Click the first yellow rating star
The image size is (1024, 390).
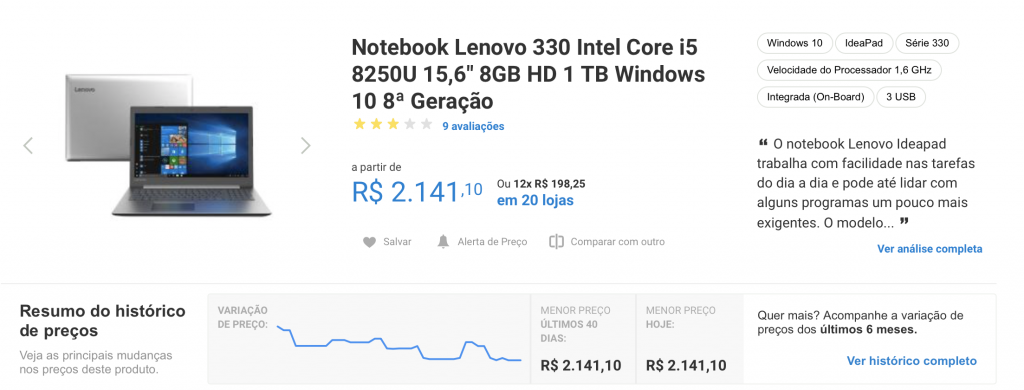(359, 124)
